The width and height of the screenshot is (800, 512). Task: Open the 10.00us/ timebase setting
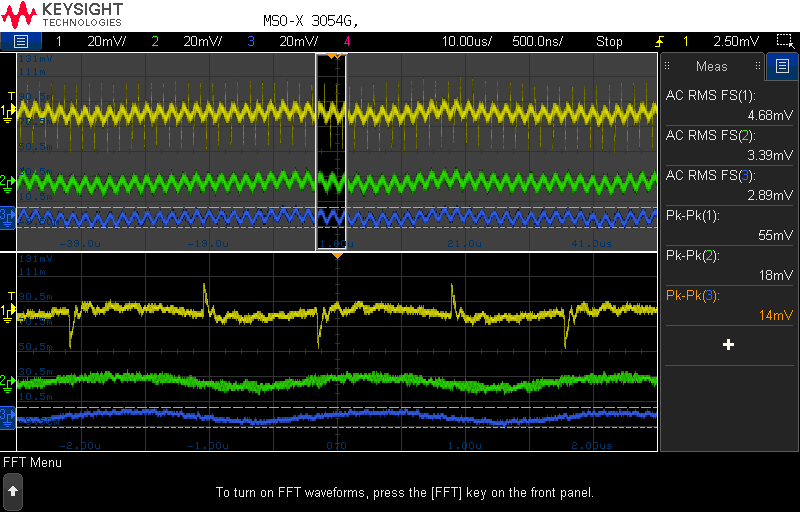point(466,41)
